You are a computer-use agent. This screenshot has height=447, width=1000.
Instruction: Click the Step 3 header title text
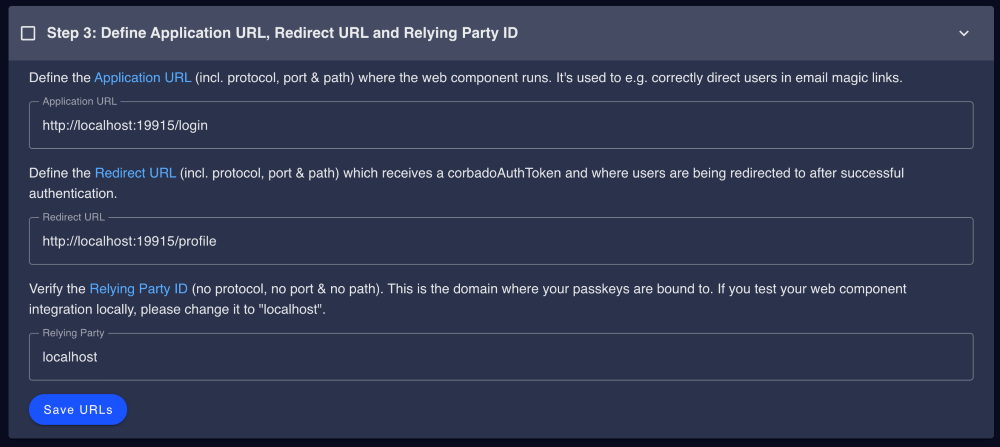pos(282,33)
